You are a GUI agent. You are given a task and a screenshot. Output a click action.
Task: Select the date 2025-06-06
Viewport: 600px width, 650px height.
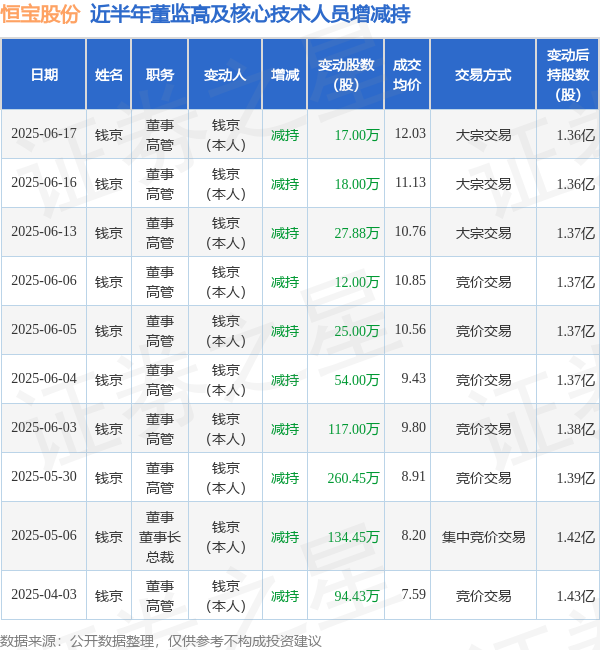pos(44,281)
